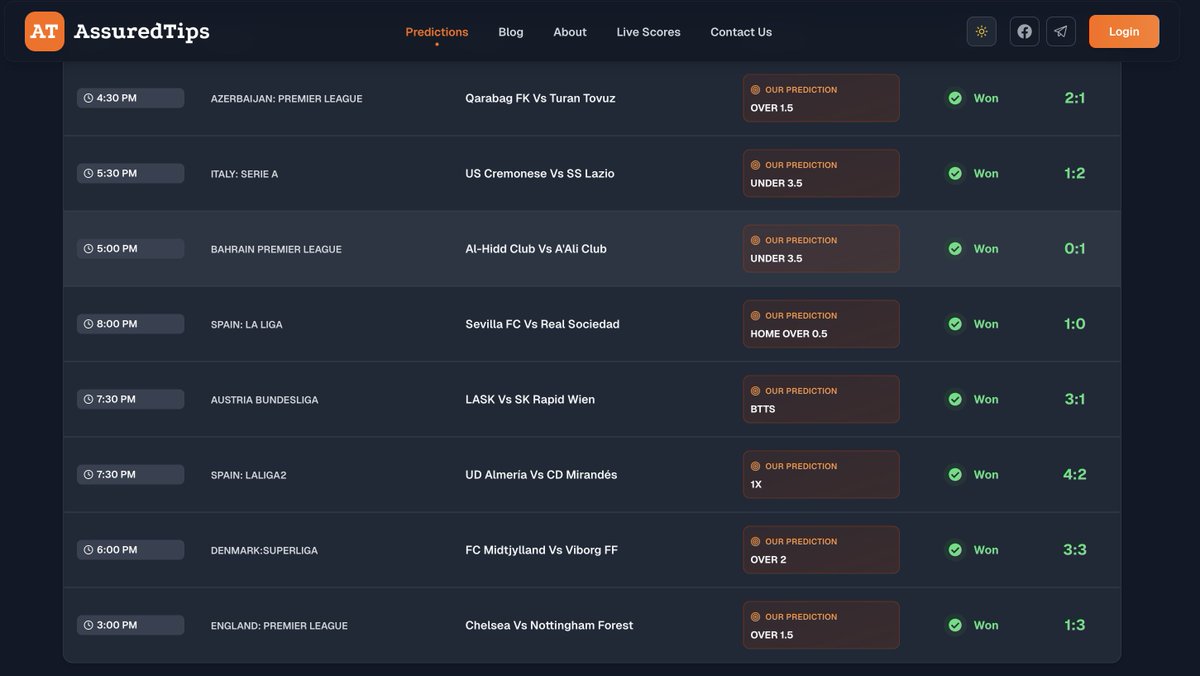Click the 1:2 score
This screenshot has width=1200, height=676.
[x=1075, y=173]
